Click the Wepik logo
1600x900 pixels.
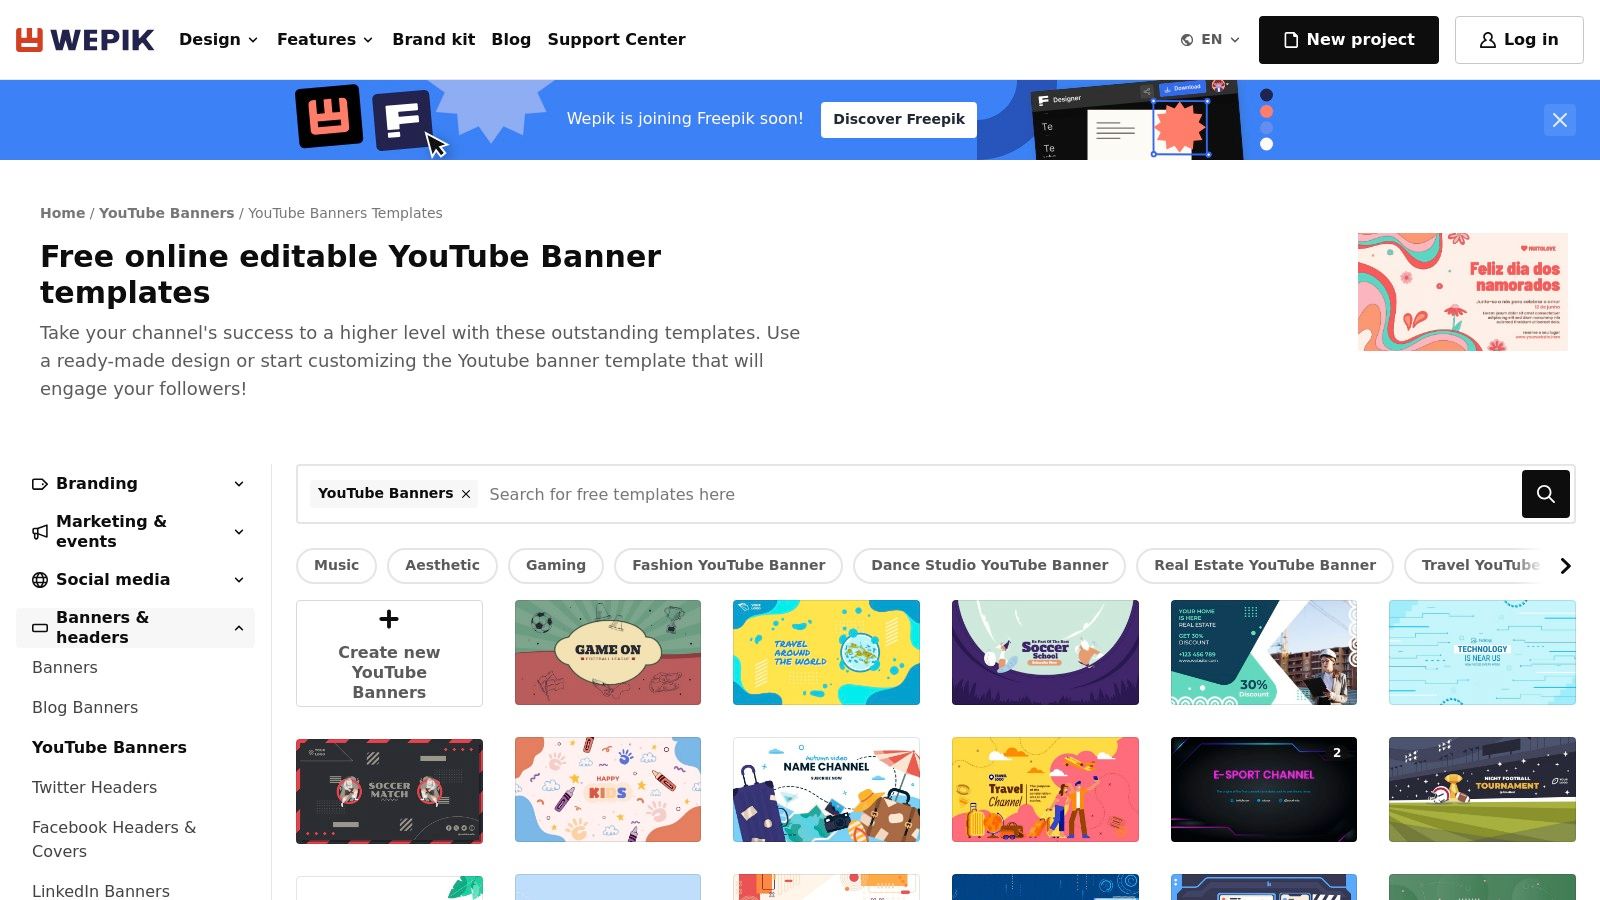[85, 40]
